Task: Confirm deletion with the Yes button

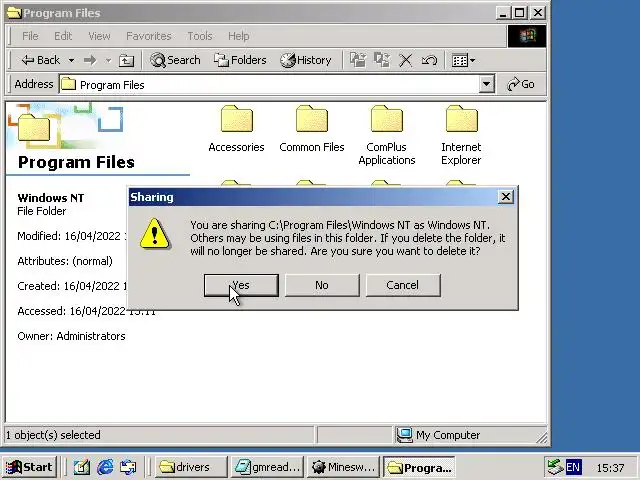Action: coord(241,285)
